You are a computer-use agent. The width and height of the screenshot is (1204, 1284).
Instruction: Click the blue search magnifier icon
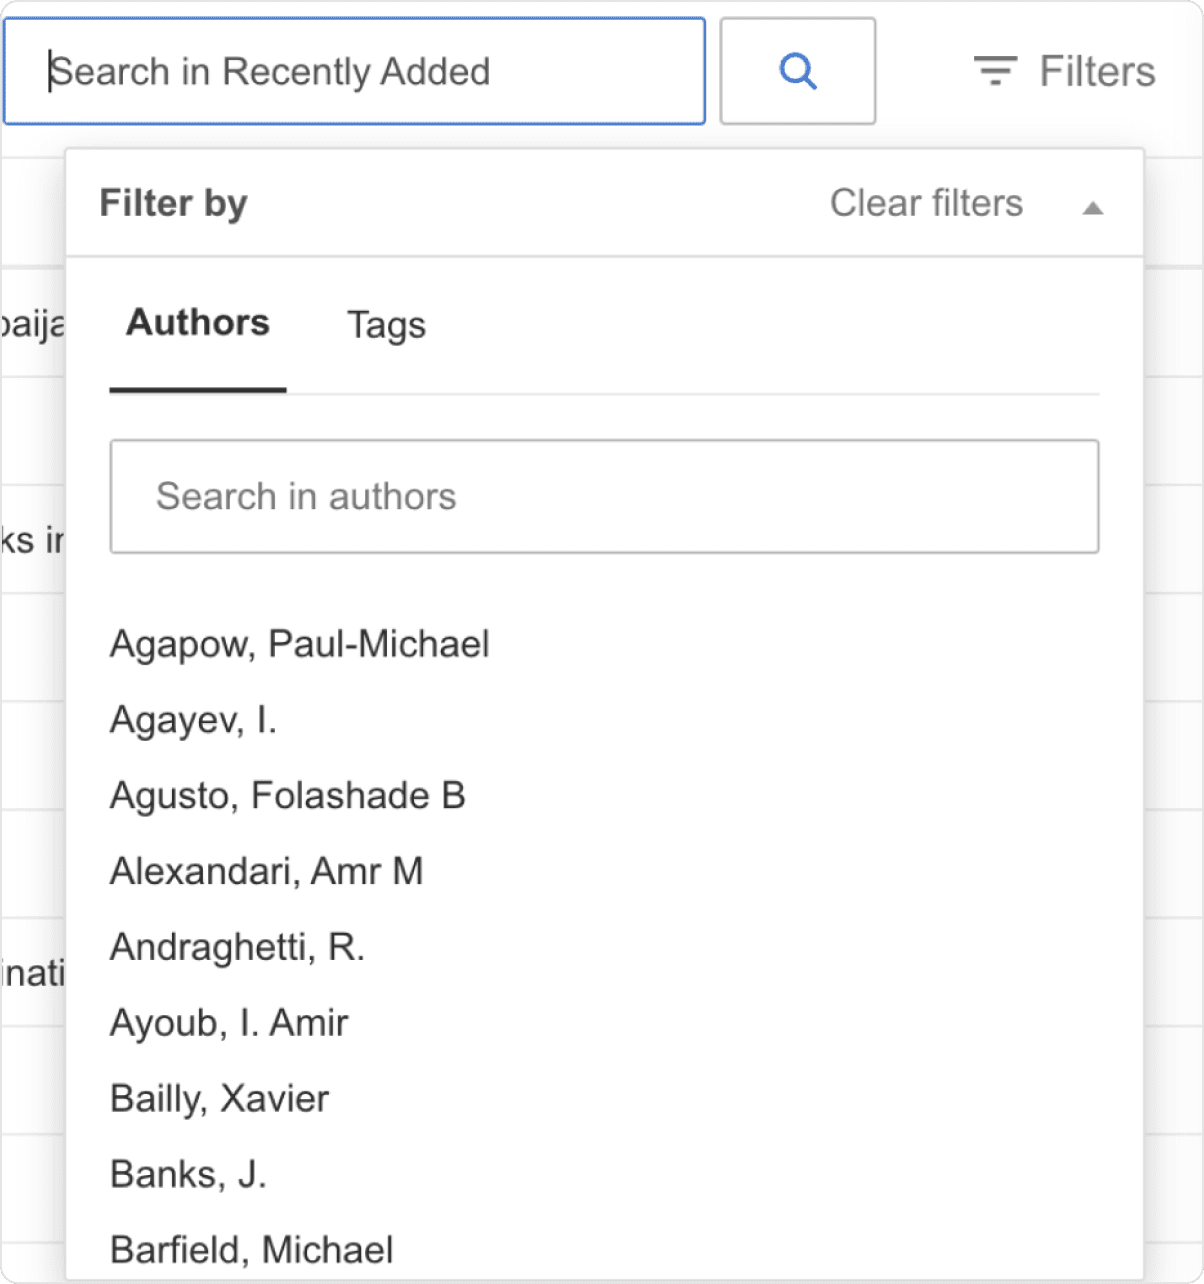coord(797,70)
